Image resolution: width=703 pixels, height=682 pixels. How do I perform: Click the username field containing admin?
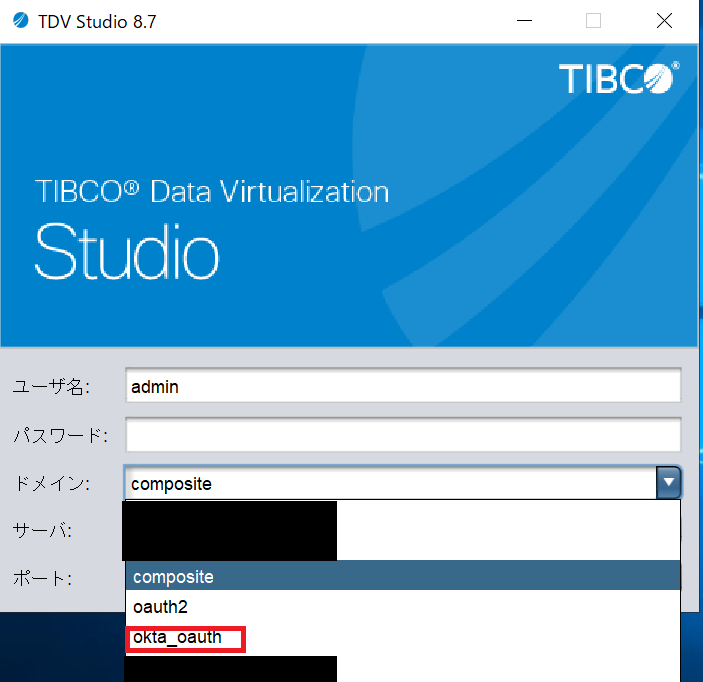(403, 386)
